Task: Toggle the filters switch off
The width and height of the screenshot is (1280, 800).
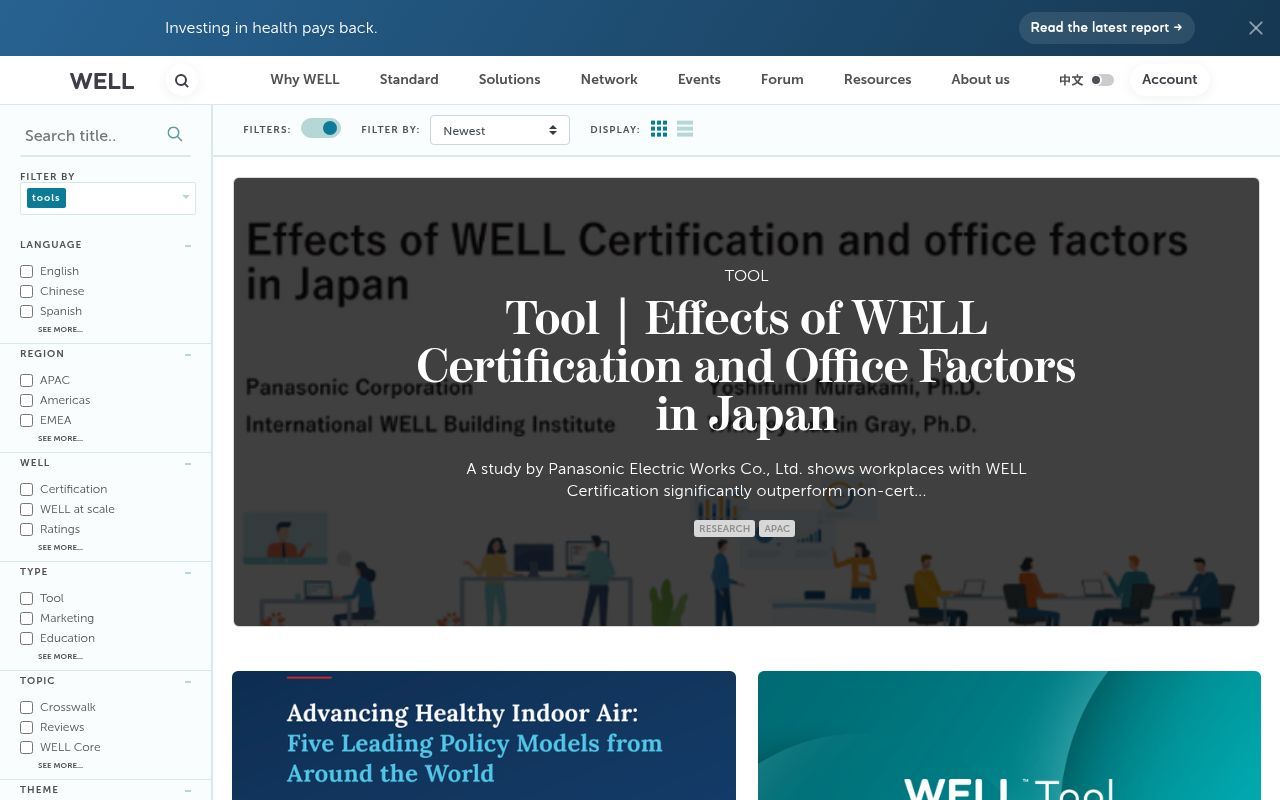Action: [321, 128]
